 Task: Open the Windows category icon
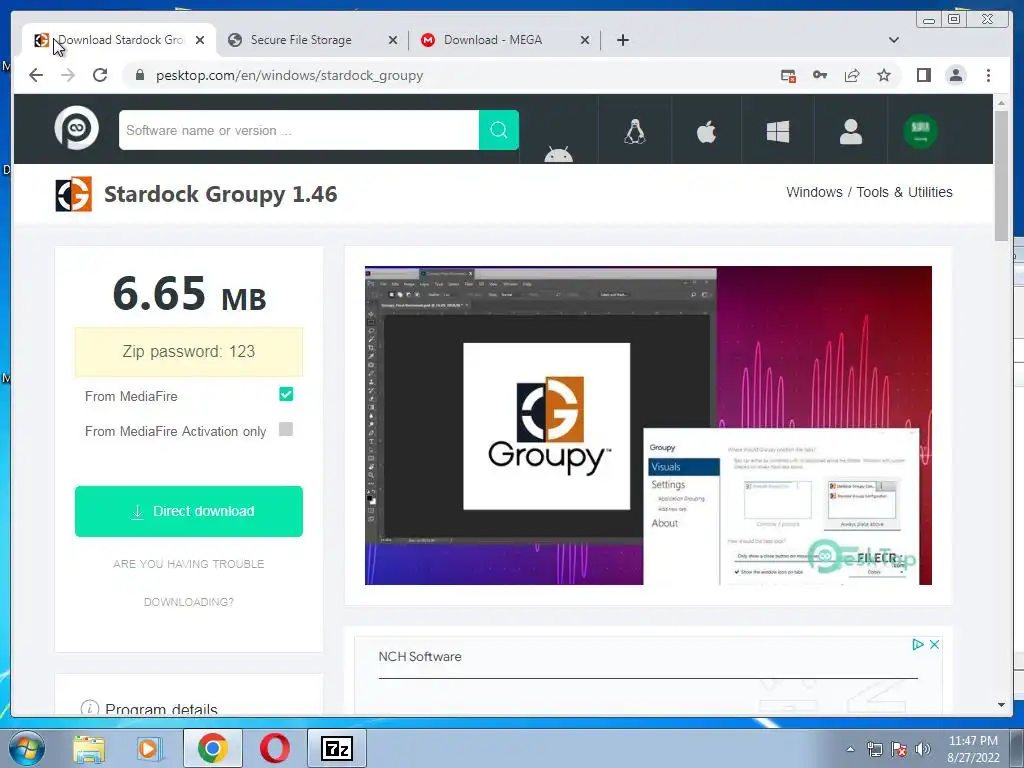(x=778, y=131)
